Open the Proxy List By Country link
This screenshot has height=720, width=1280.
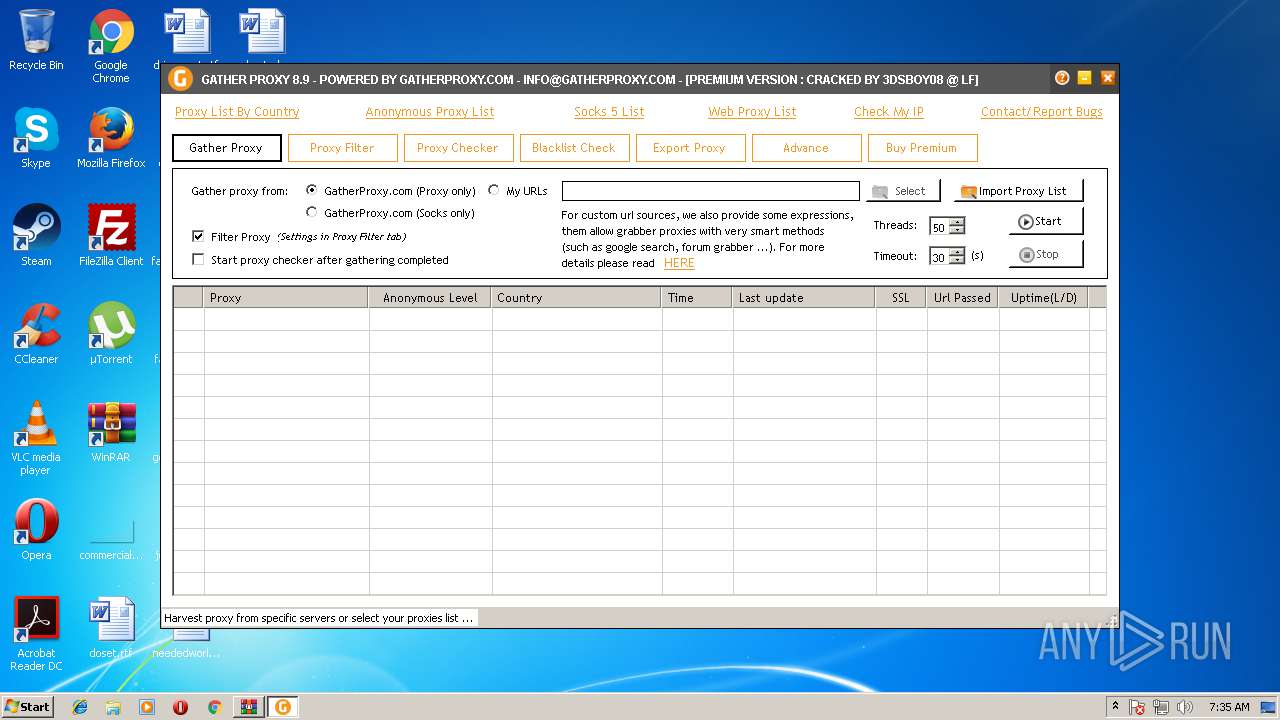click(237, 112)
